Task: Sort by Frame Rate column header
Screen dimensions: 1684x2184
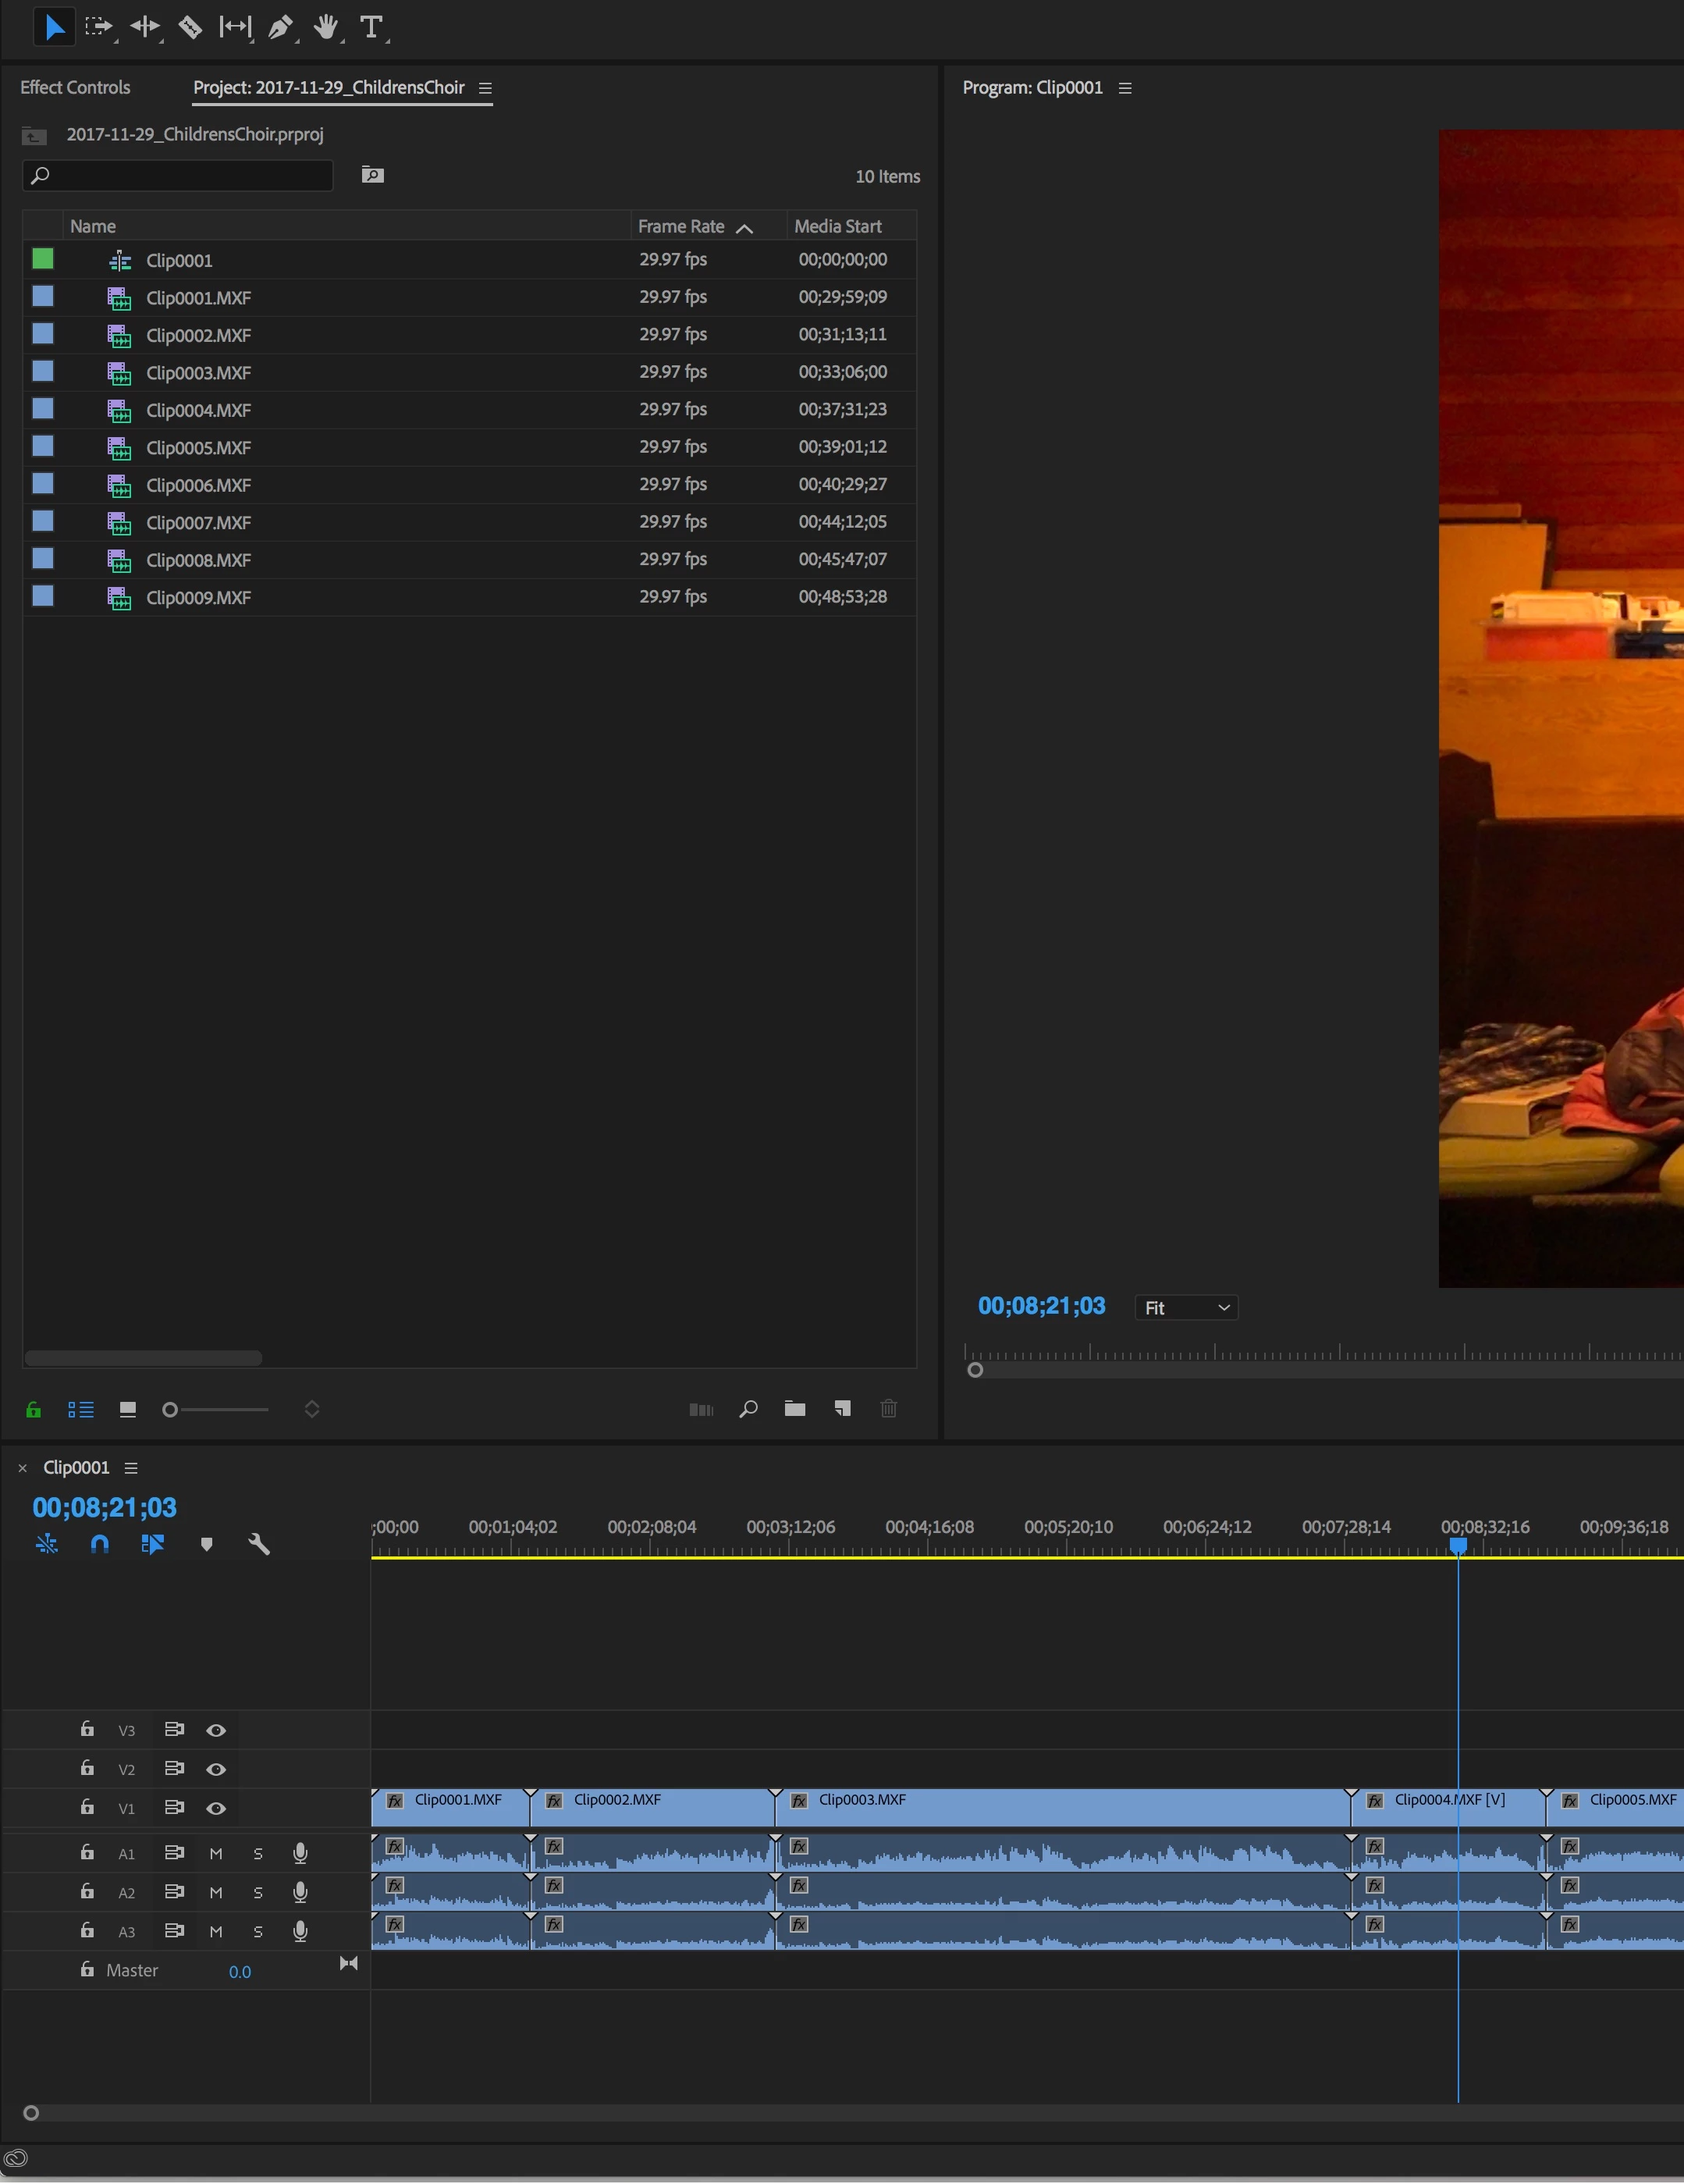Action: click(x=682, y=227)
